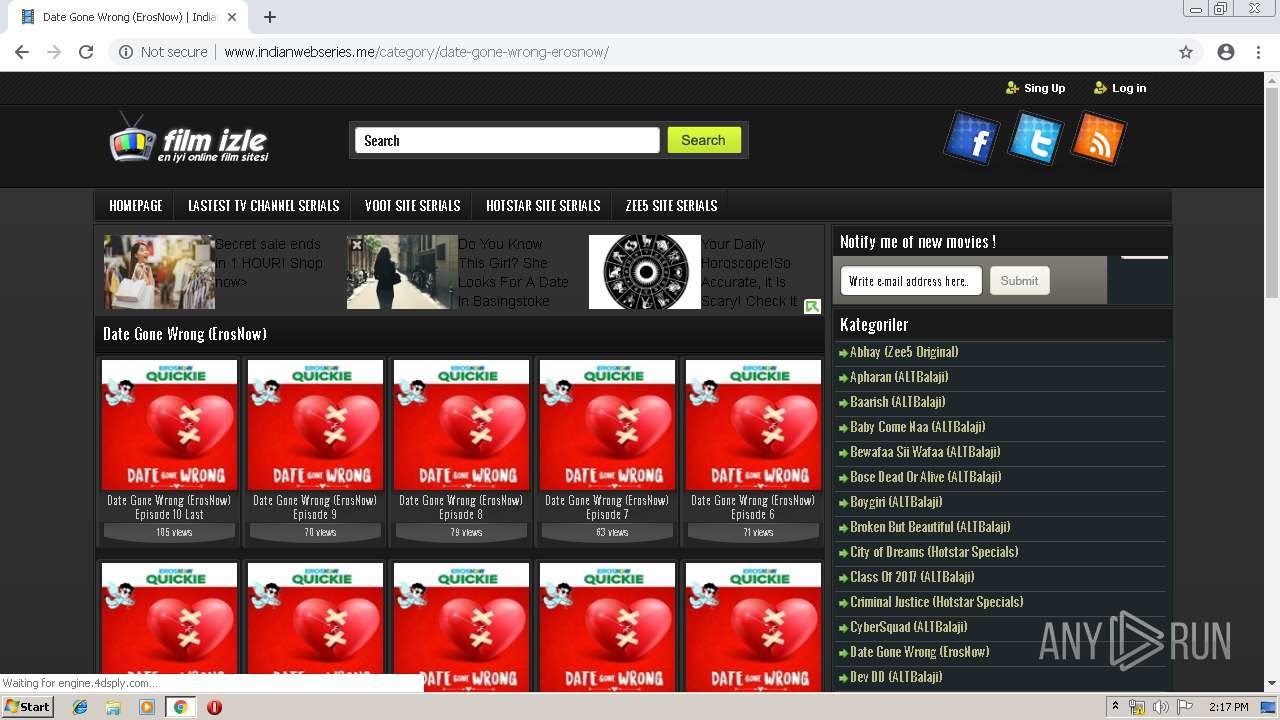Close the ad with the X icon
Viewport: 1280px width, 720px height.
point(356,244)
